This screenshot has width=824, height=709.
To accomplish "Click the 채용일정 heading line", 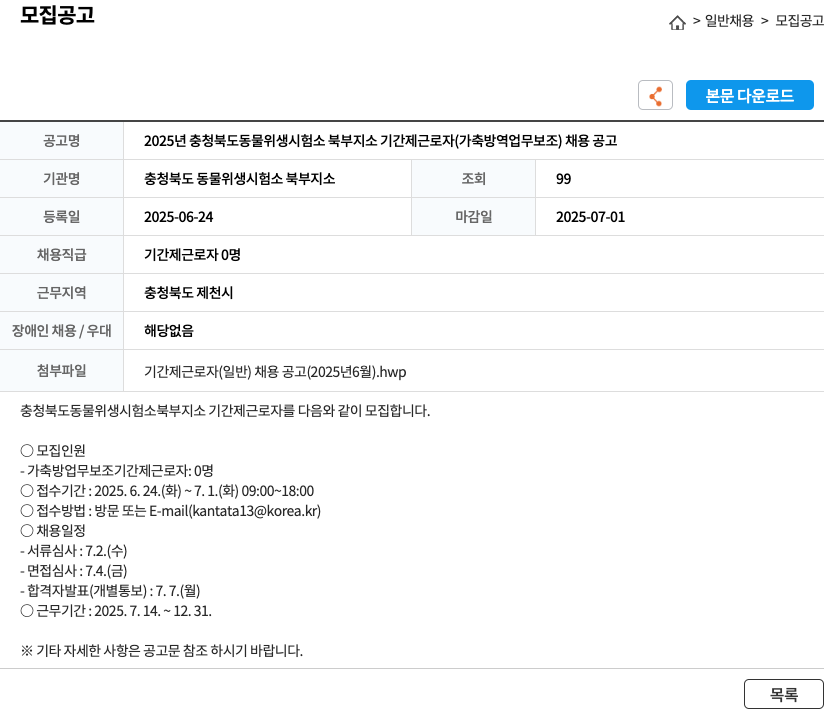I will click(x=53, y=531).
